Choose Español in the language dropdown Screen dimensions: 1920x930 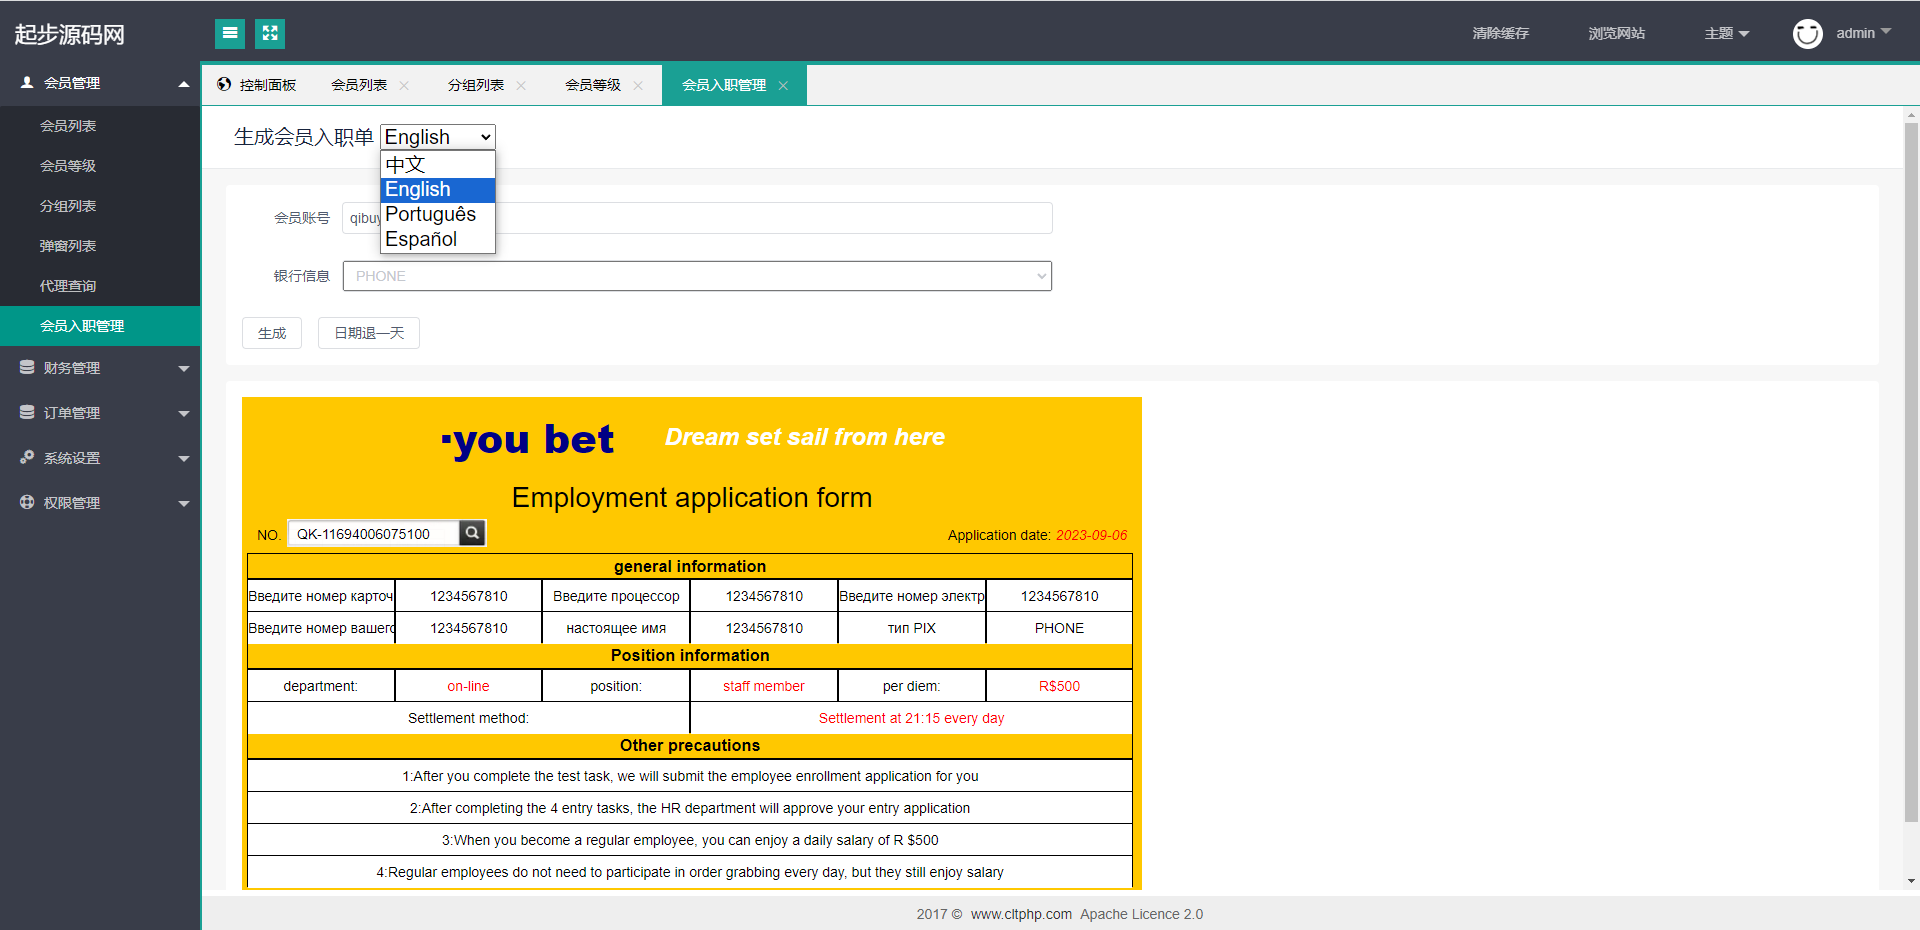421,240
